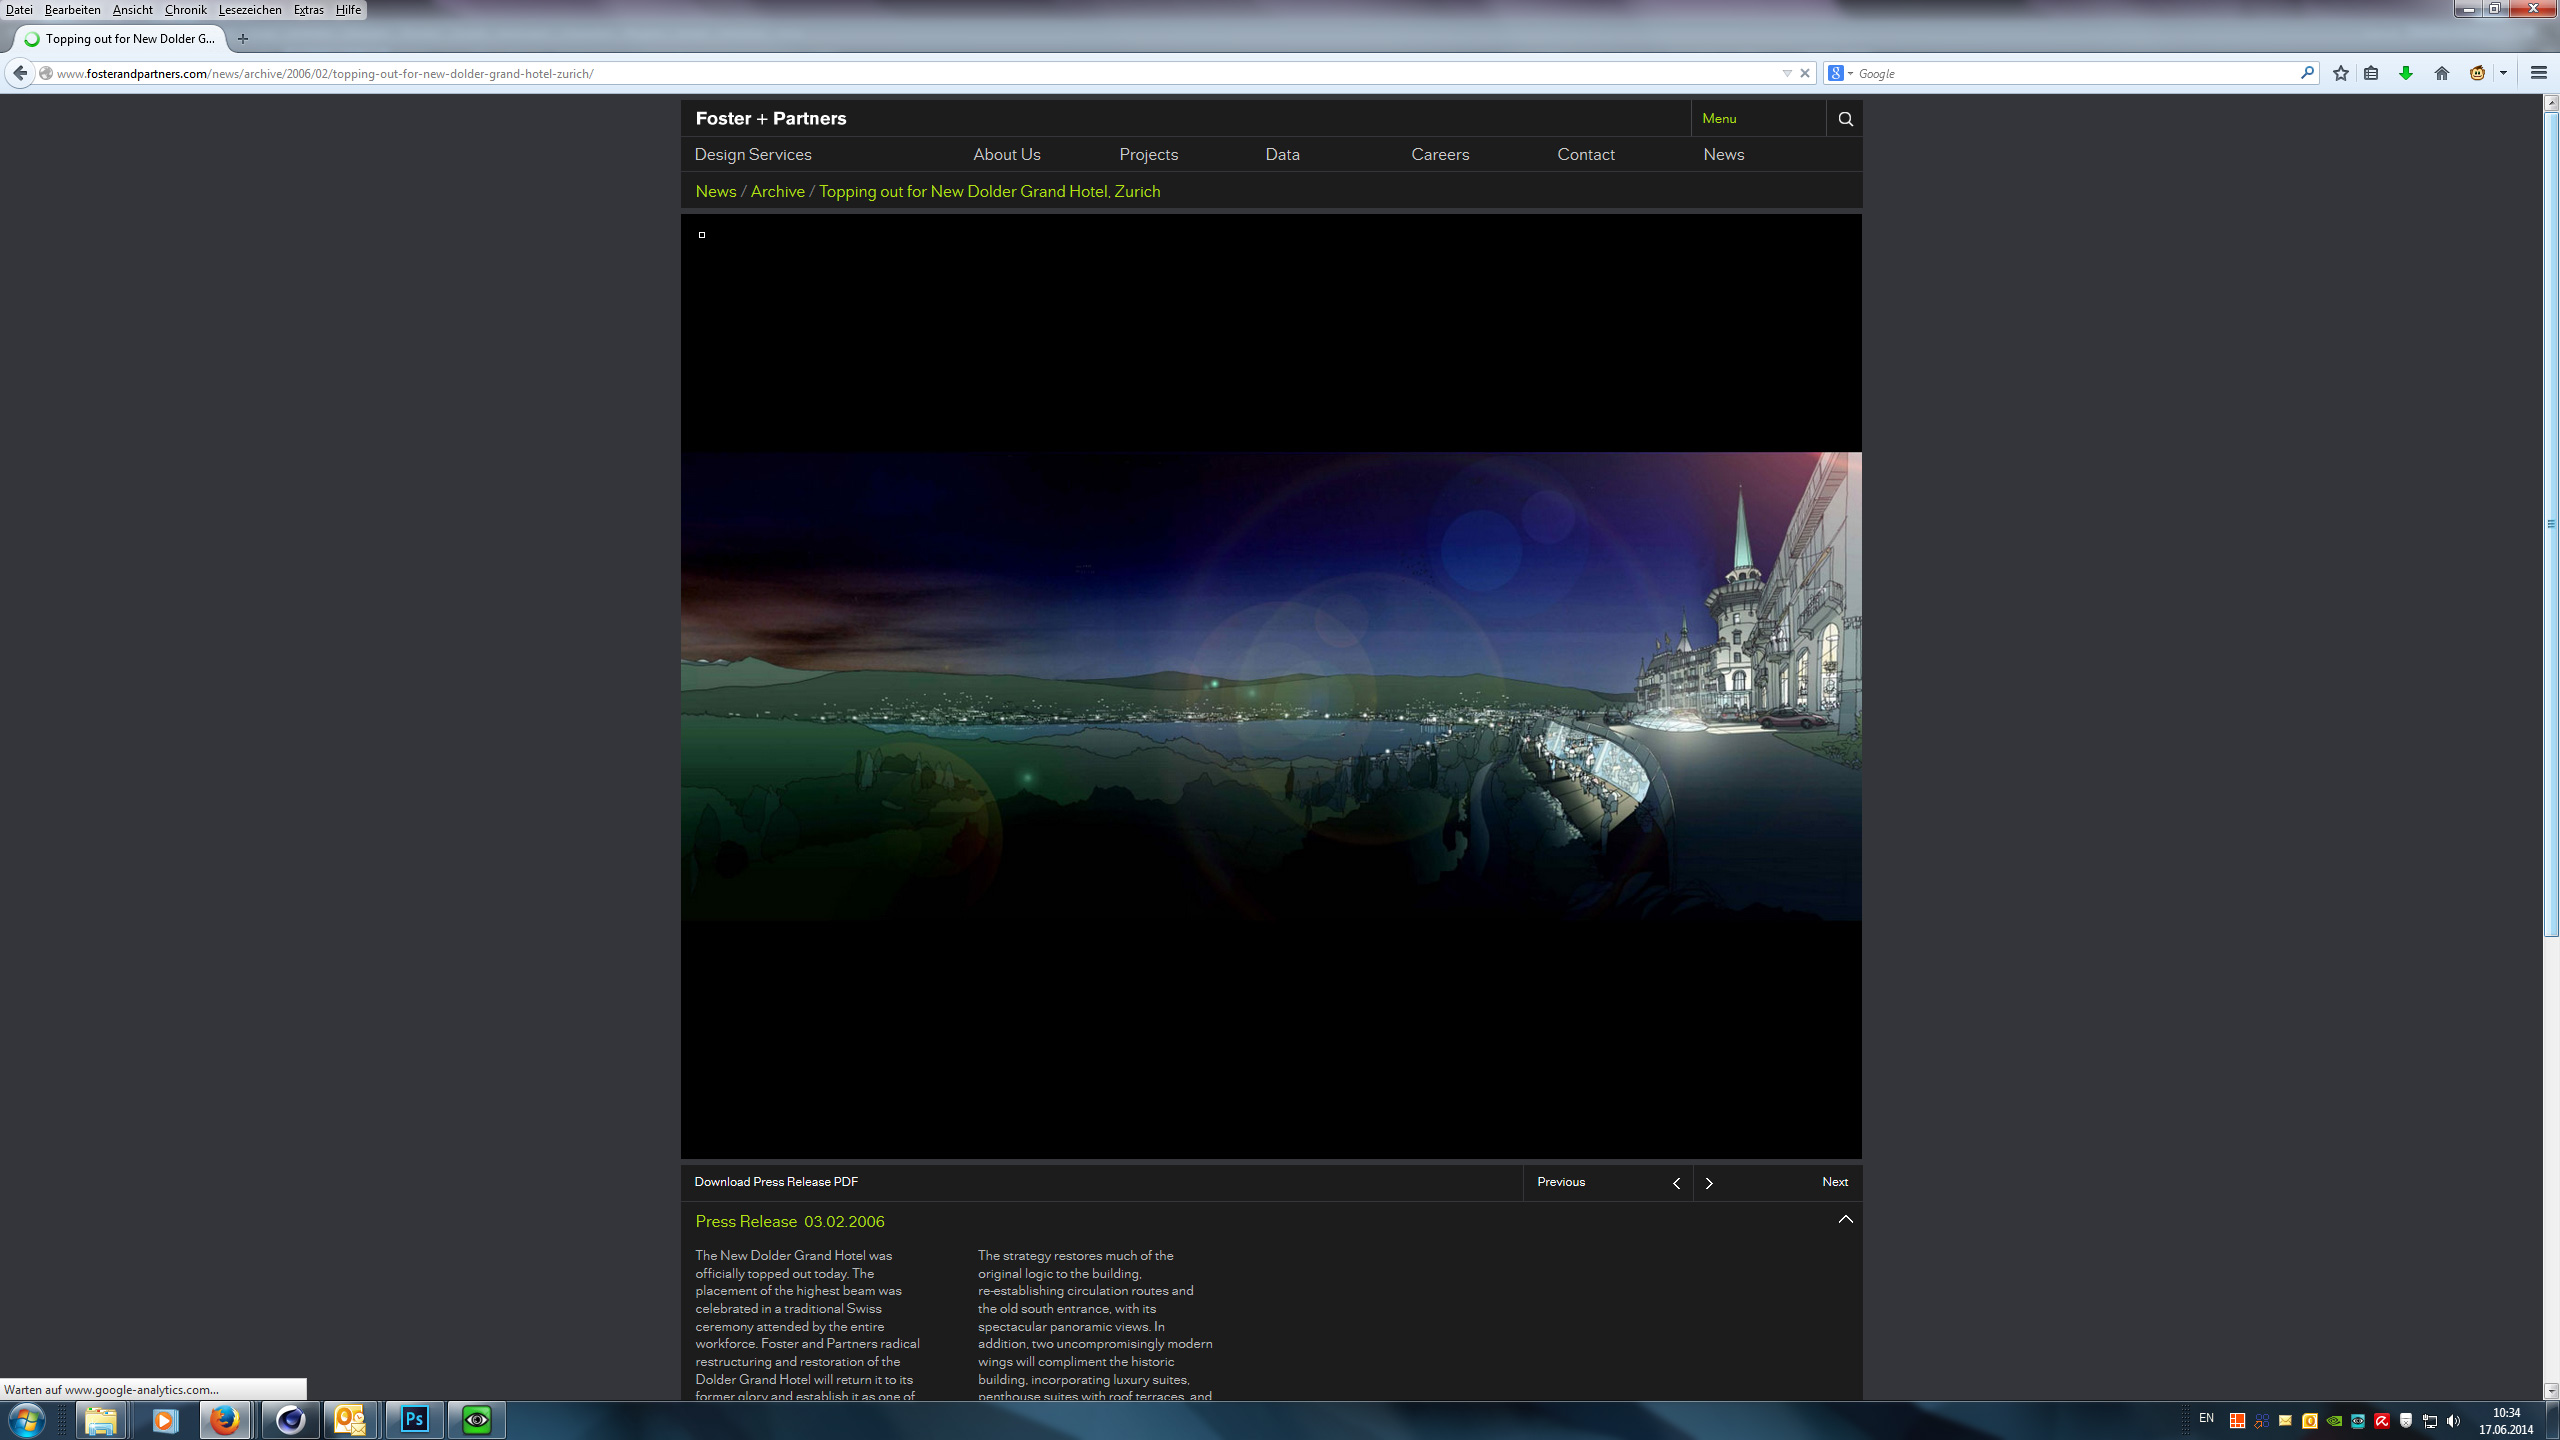Click Archive in the breadcrumb
Screen dimensions: 2560x1440
click(x=777, y=191)
